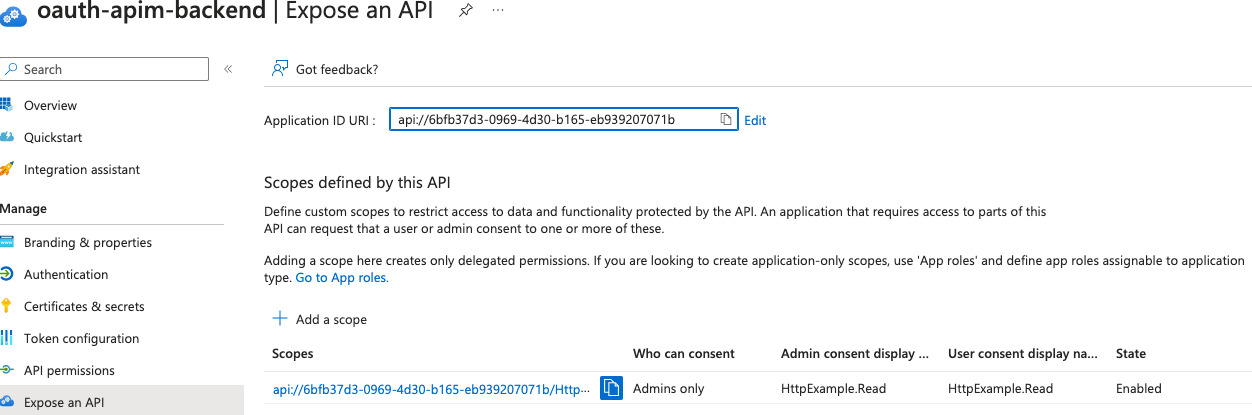
Task: Select Expose an API menu item
Action: pos(64,403)
